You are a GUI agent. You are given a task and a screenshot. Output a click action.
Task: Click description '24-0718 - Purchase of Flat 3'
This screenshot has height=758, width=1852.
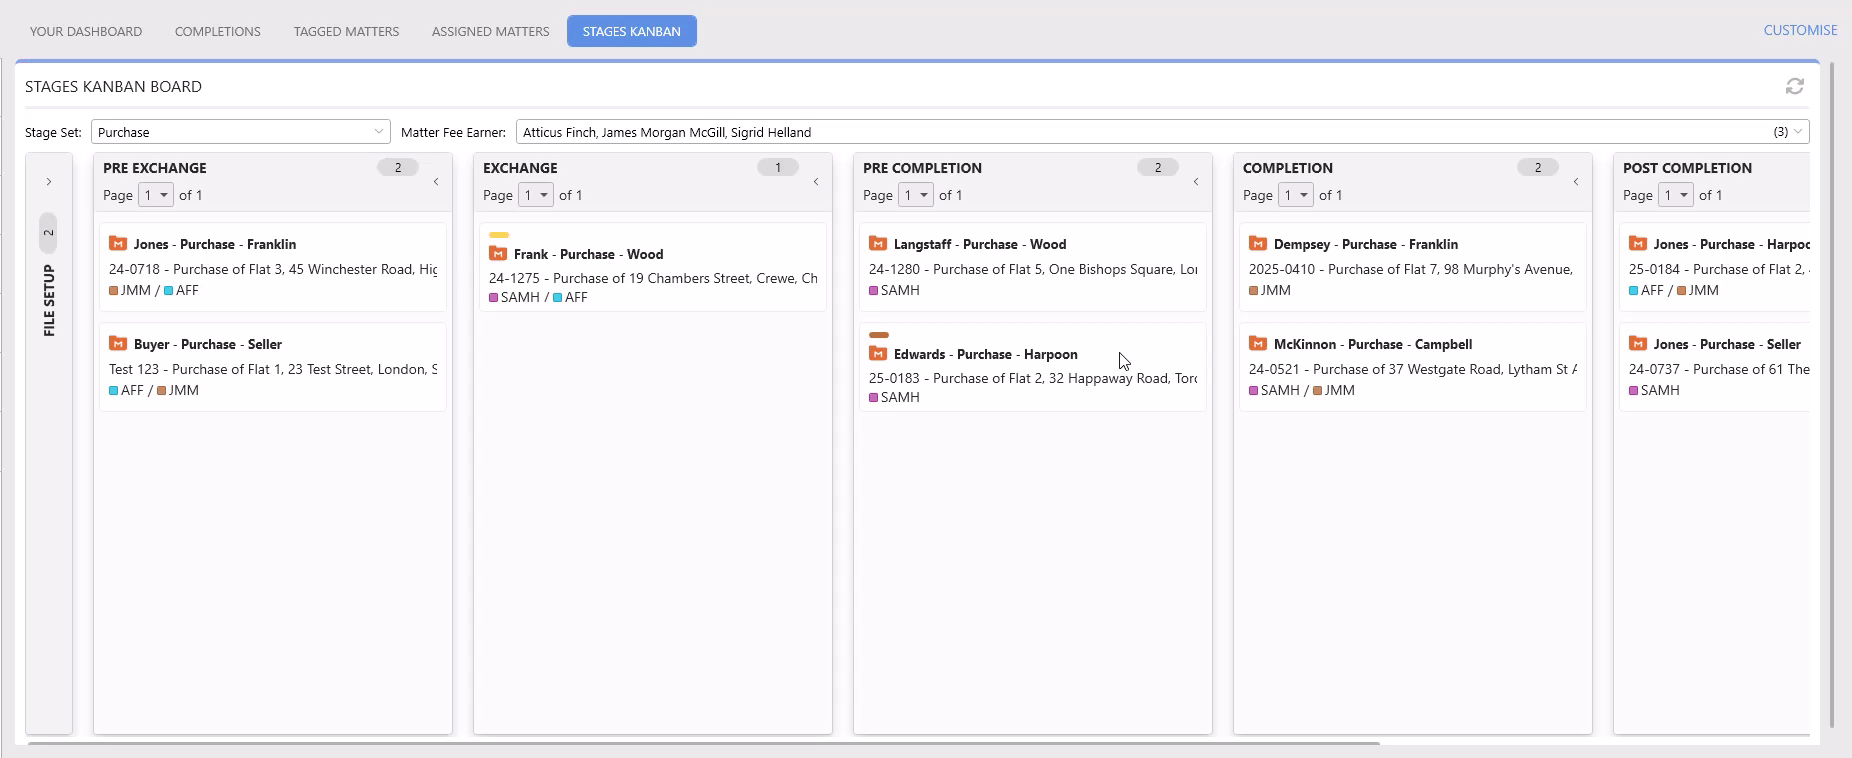point(273,269)
